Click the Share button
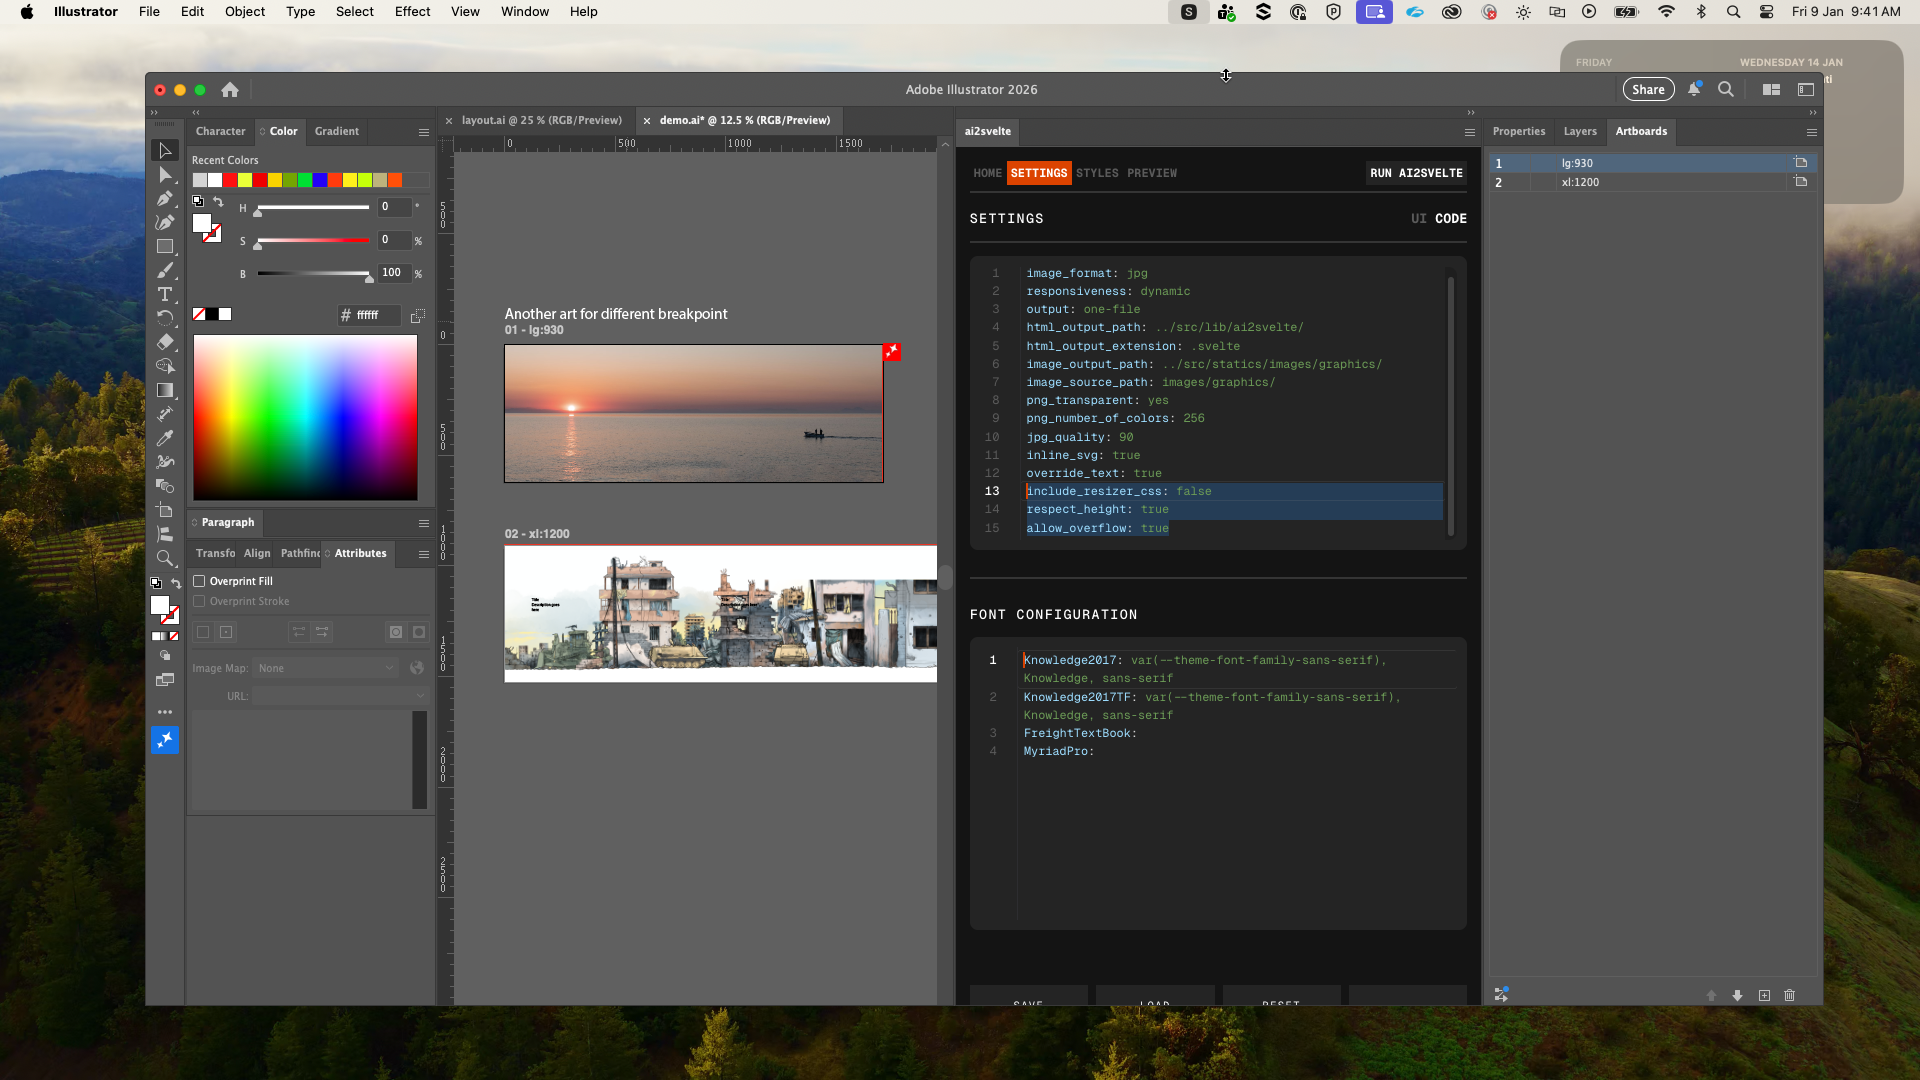 1647,90
